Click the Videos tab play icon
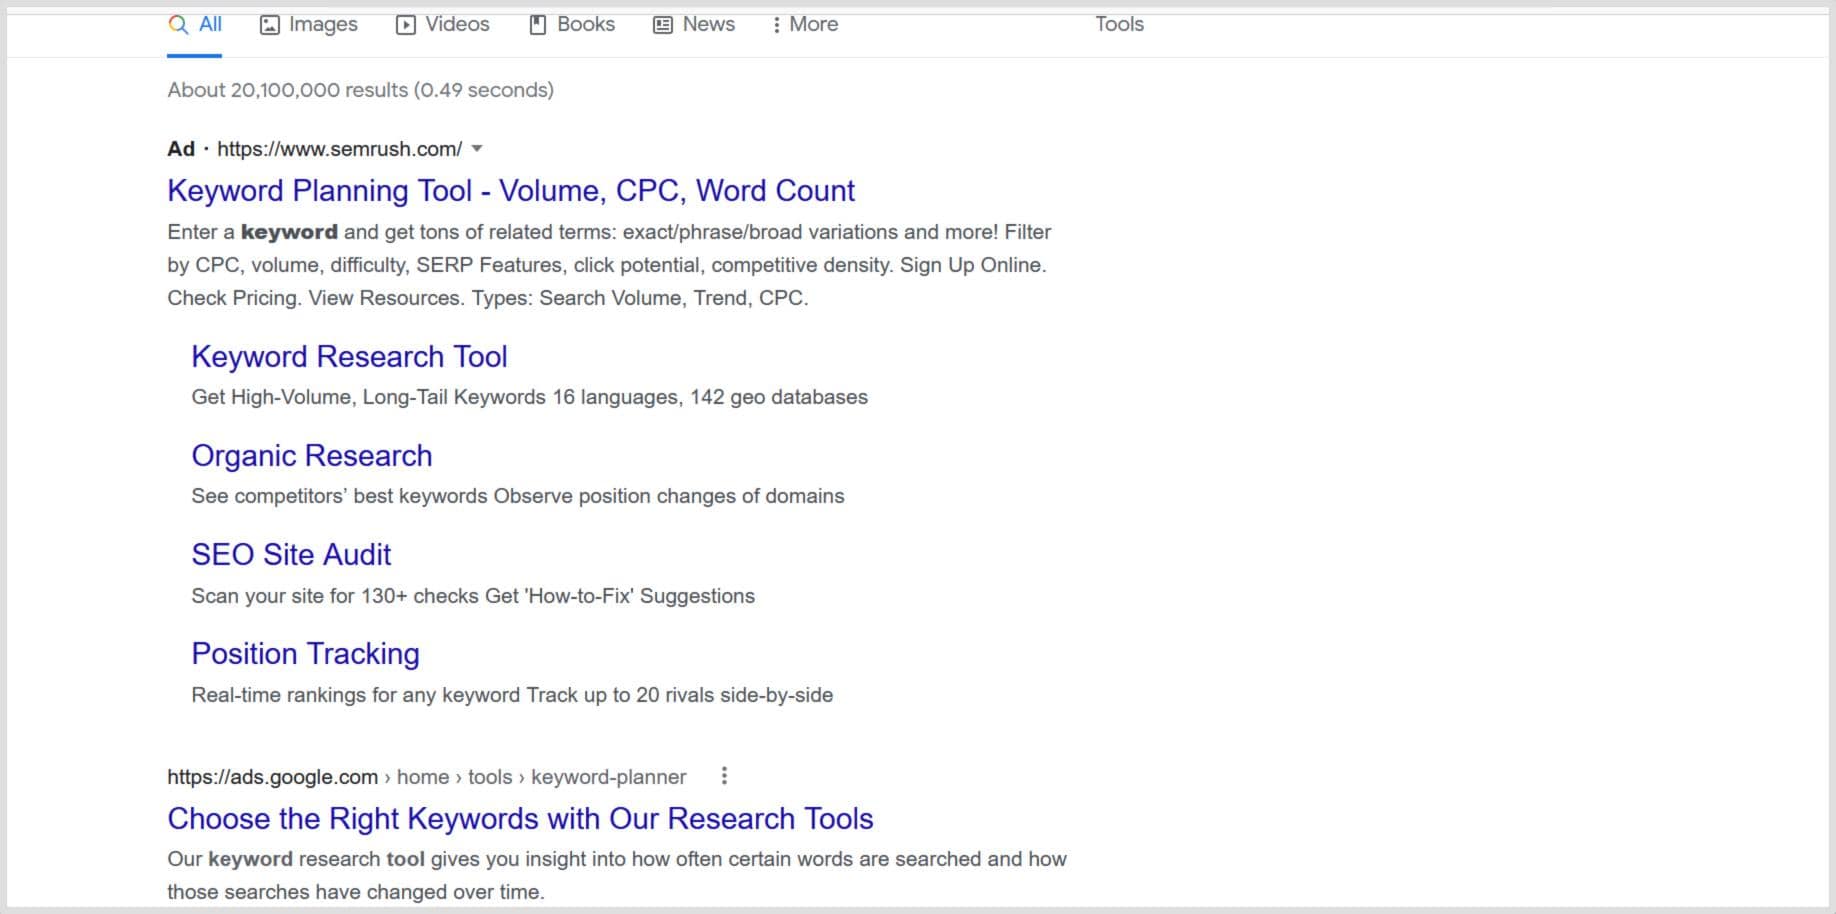1836x914 pixels. coord(405,25)
